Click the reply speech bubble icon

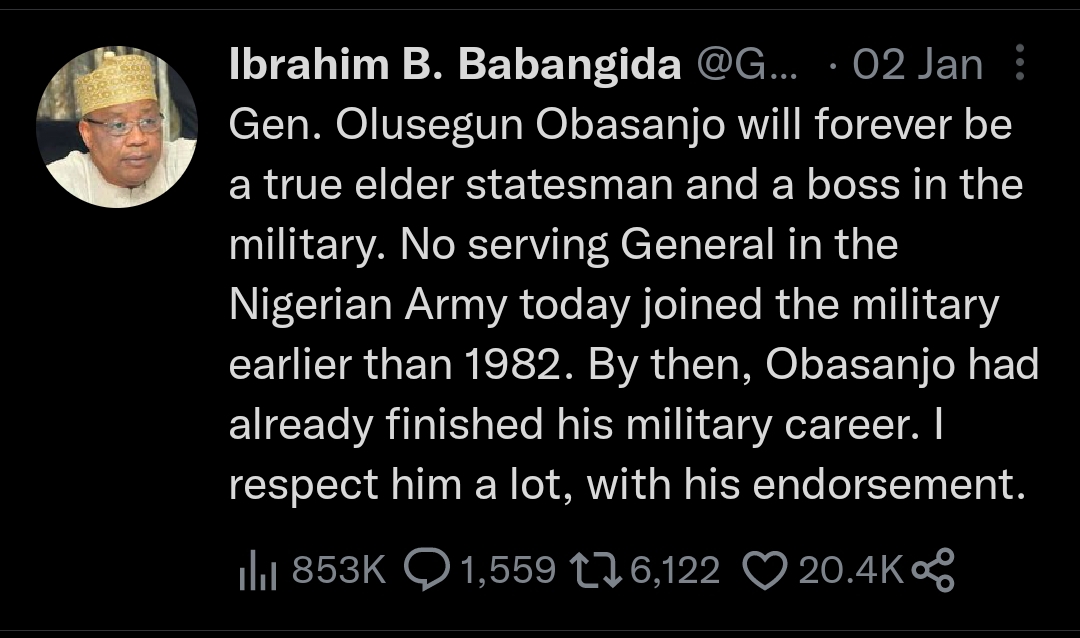coord(426,570)
